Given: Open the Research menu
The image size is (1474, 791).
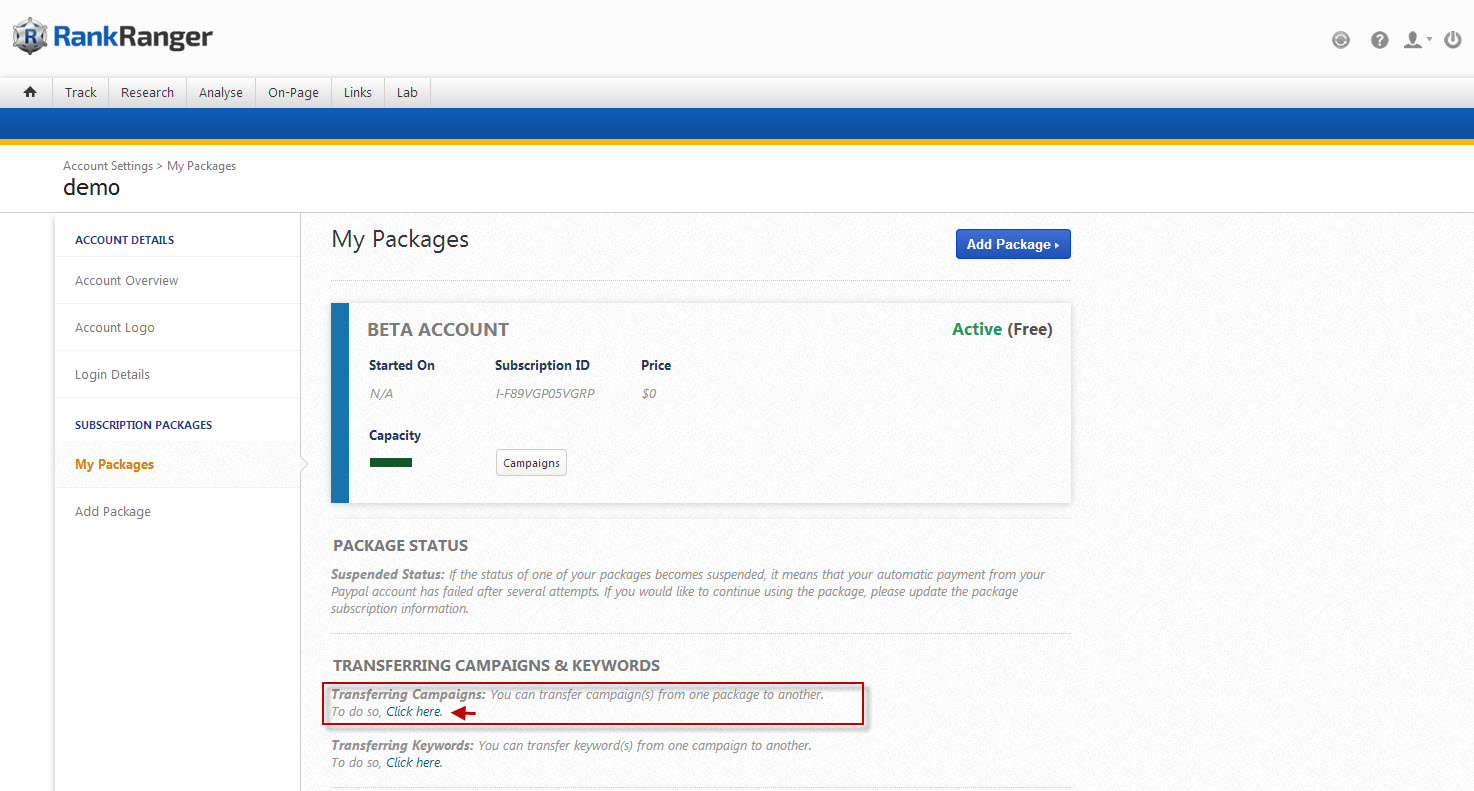Looking at the screenshot, I should 147,92.
